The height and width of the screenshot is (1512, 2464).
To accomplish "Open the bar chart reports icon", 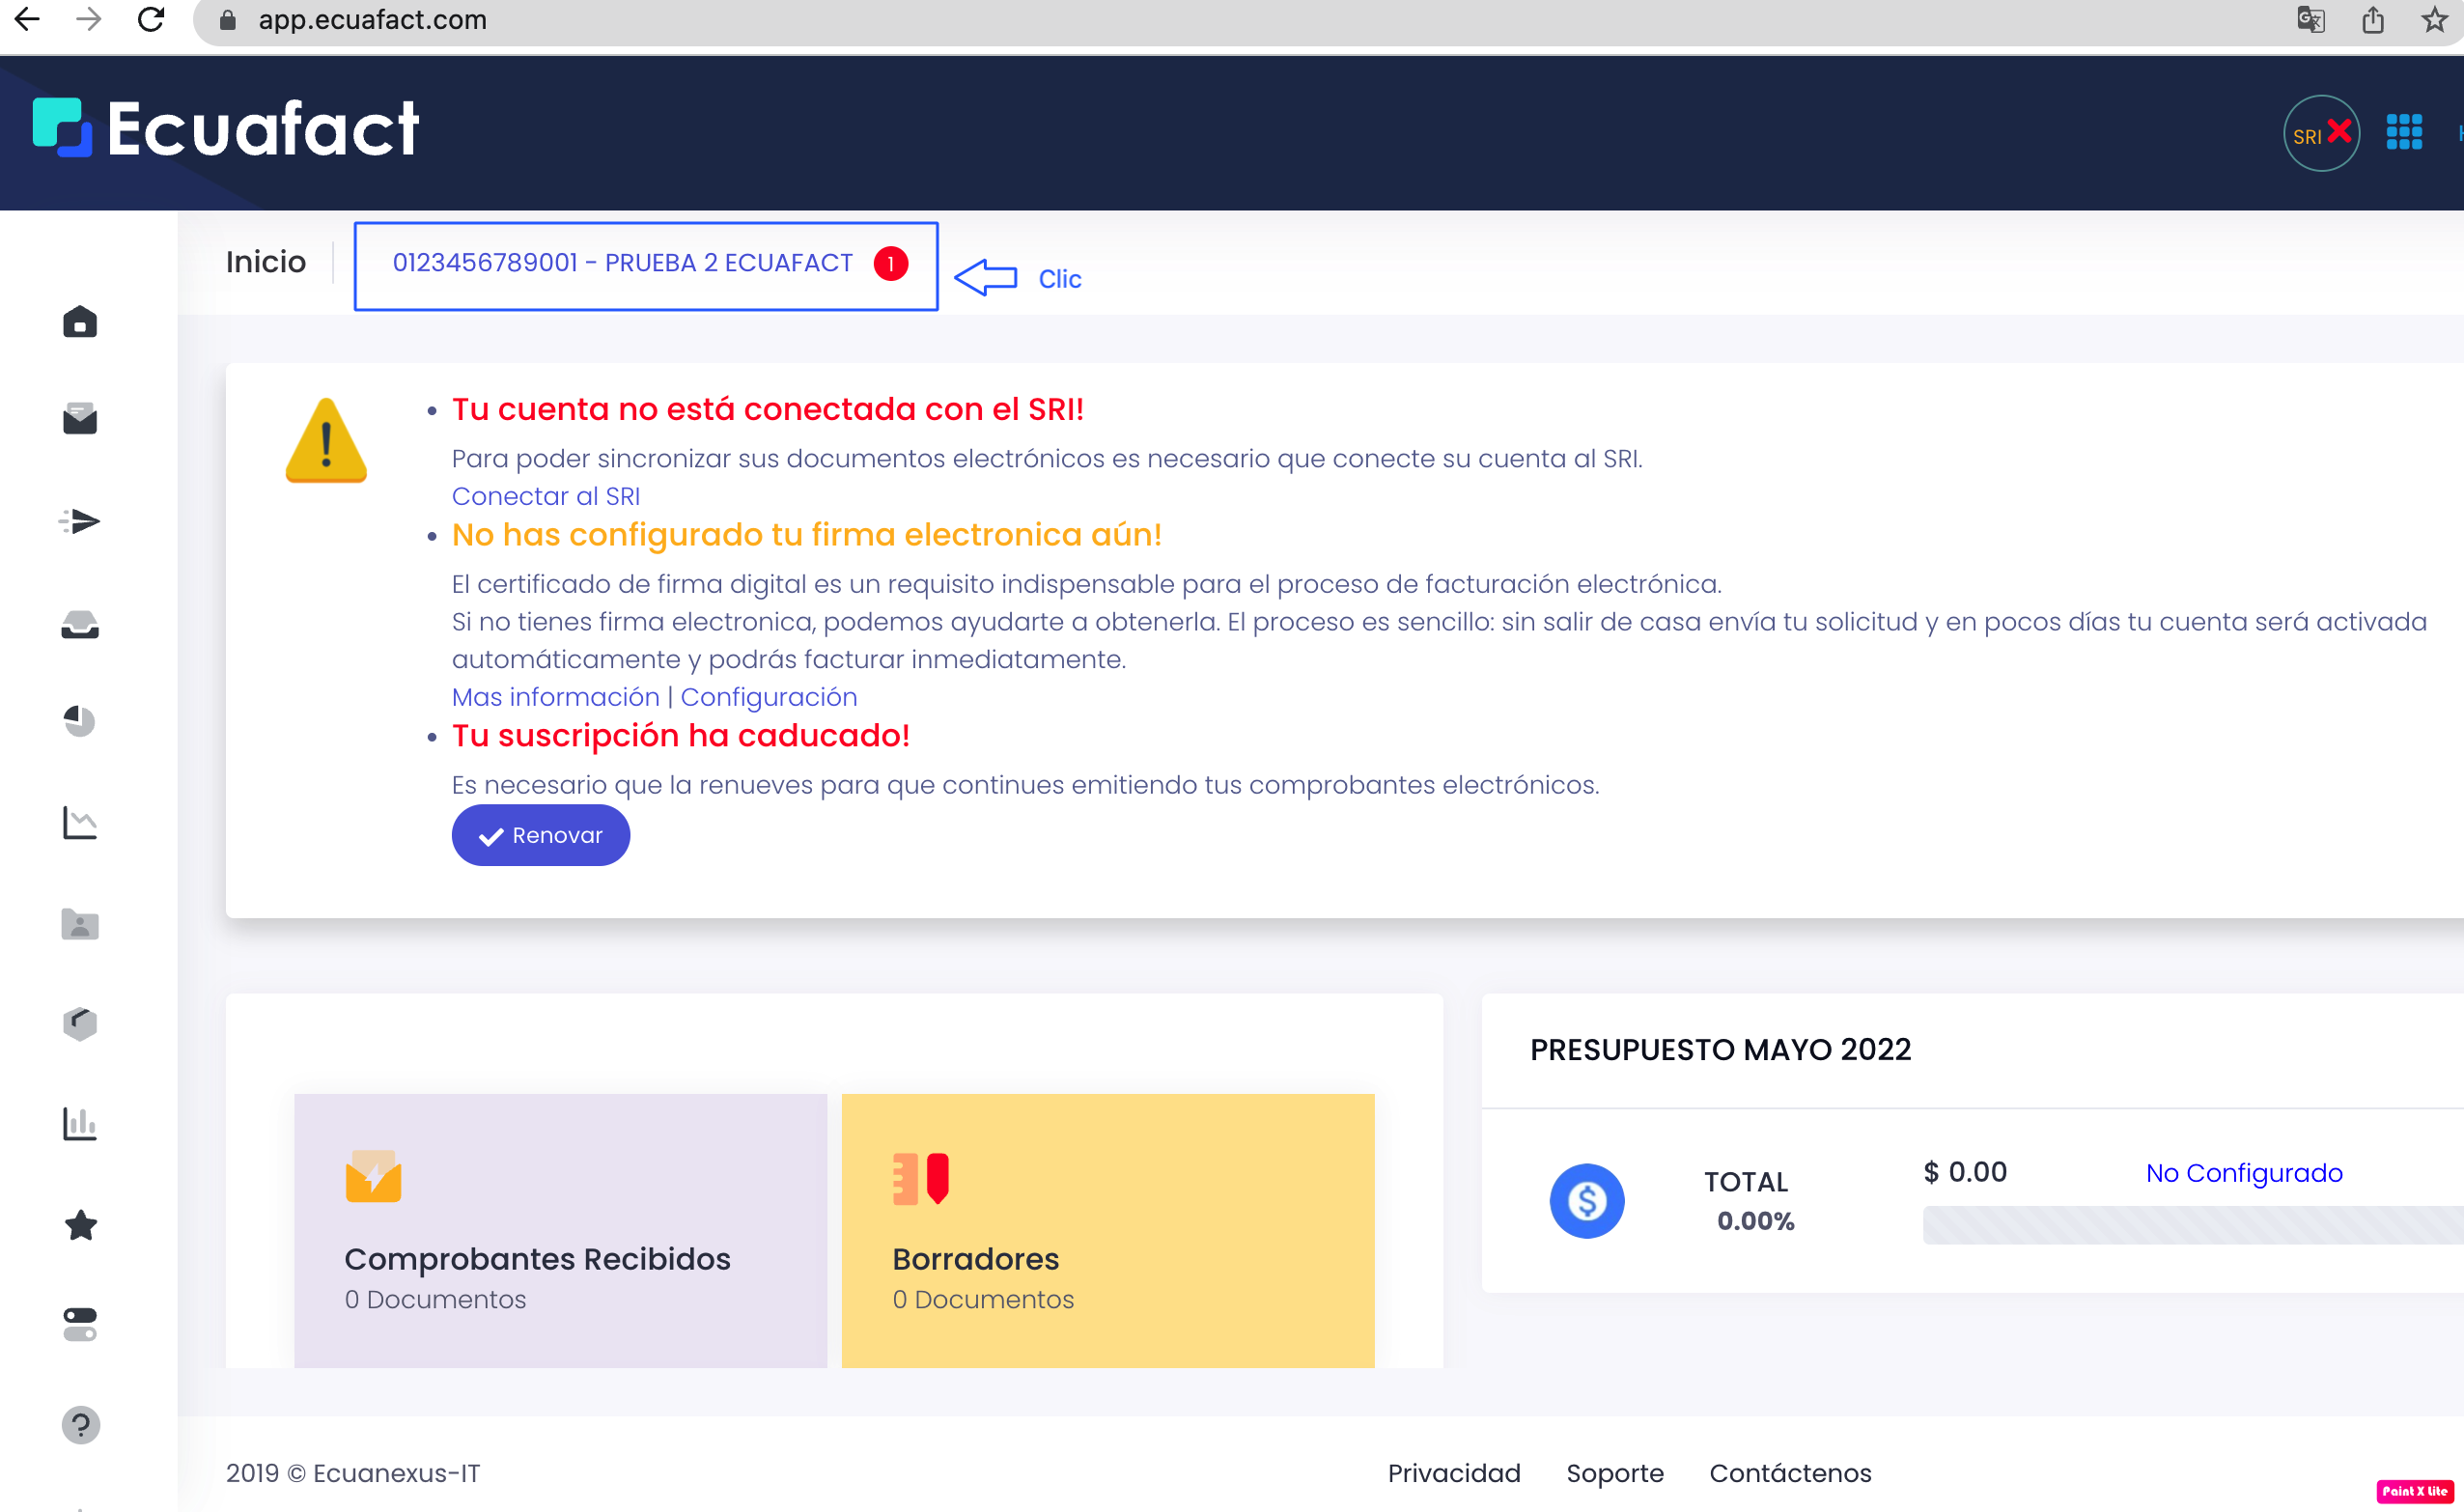I will 79,1124.
